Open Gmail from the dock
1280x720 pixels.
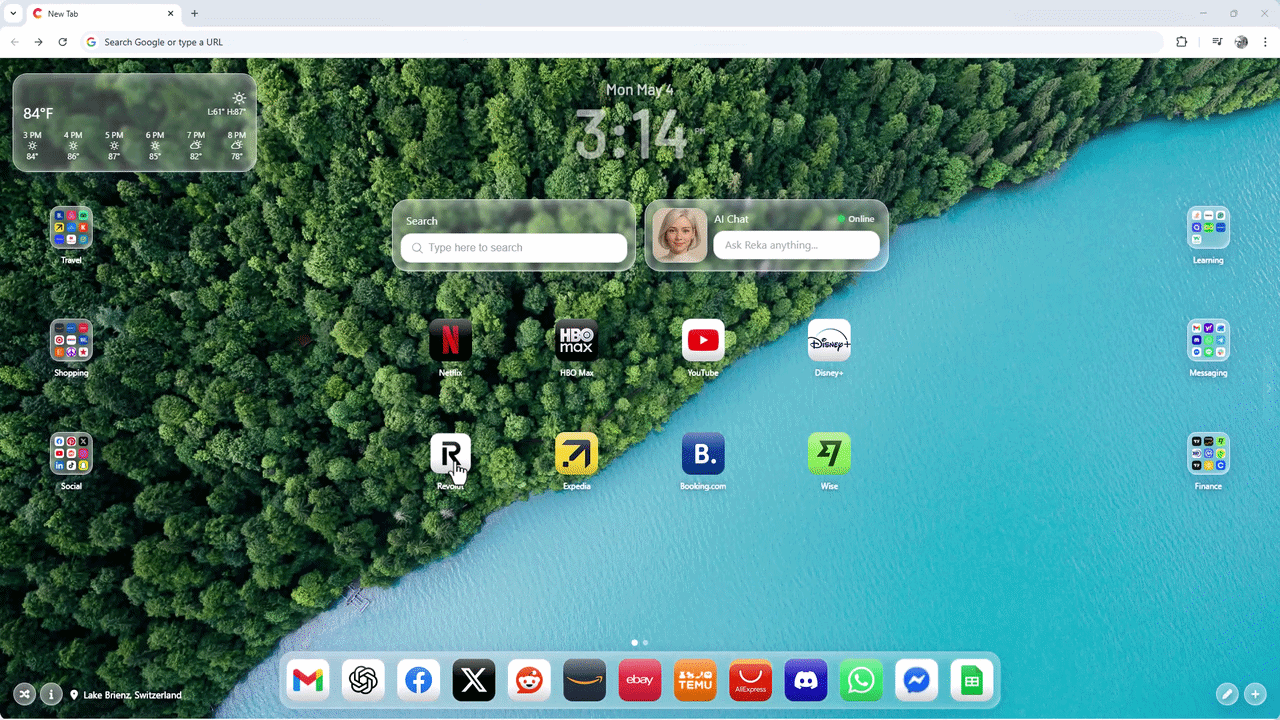(308, 681)
